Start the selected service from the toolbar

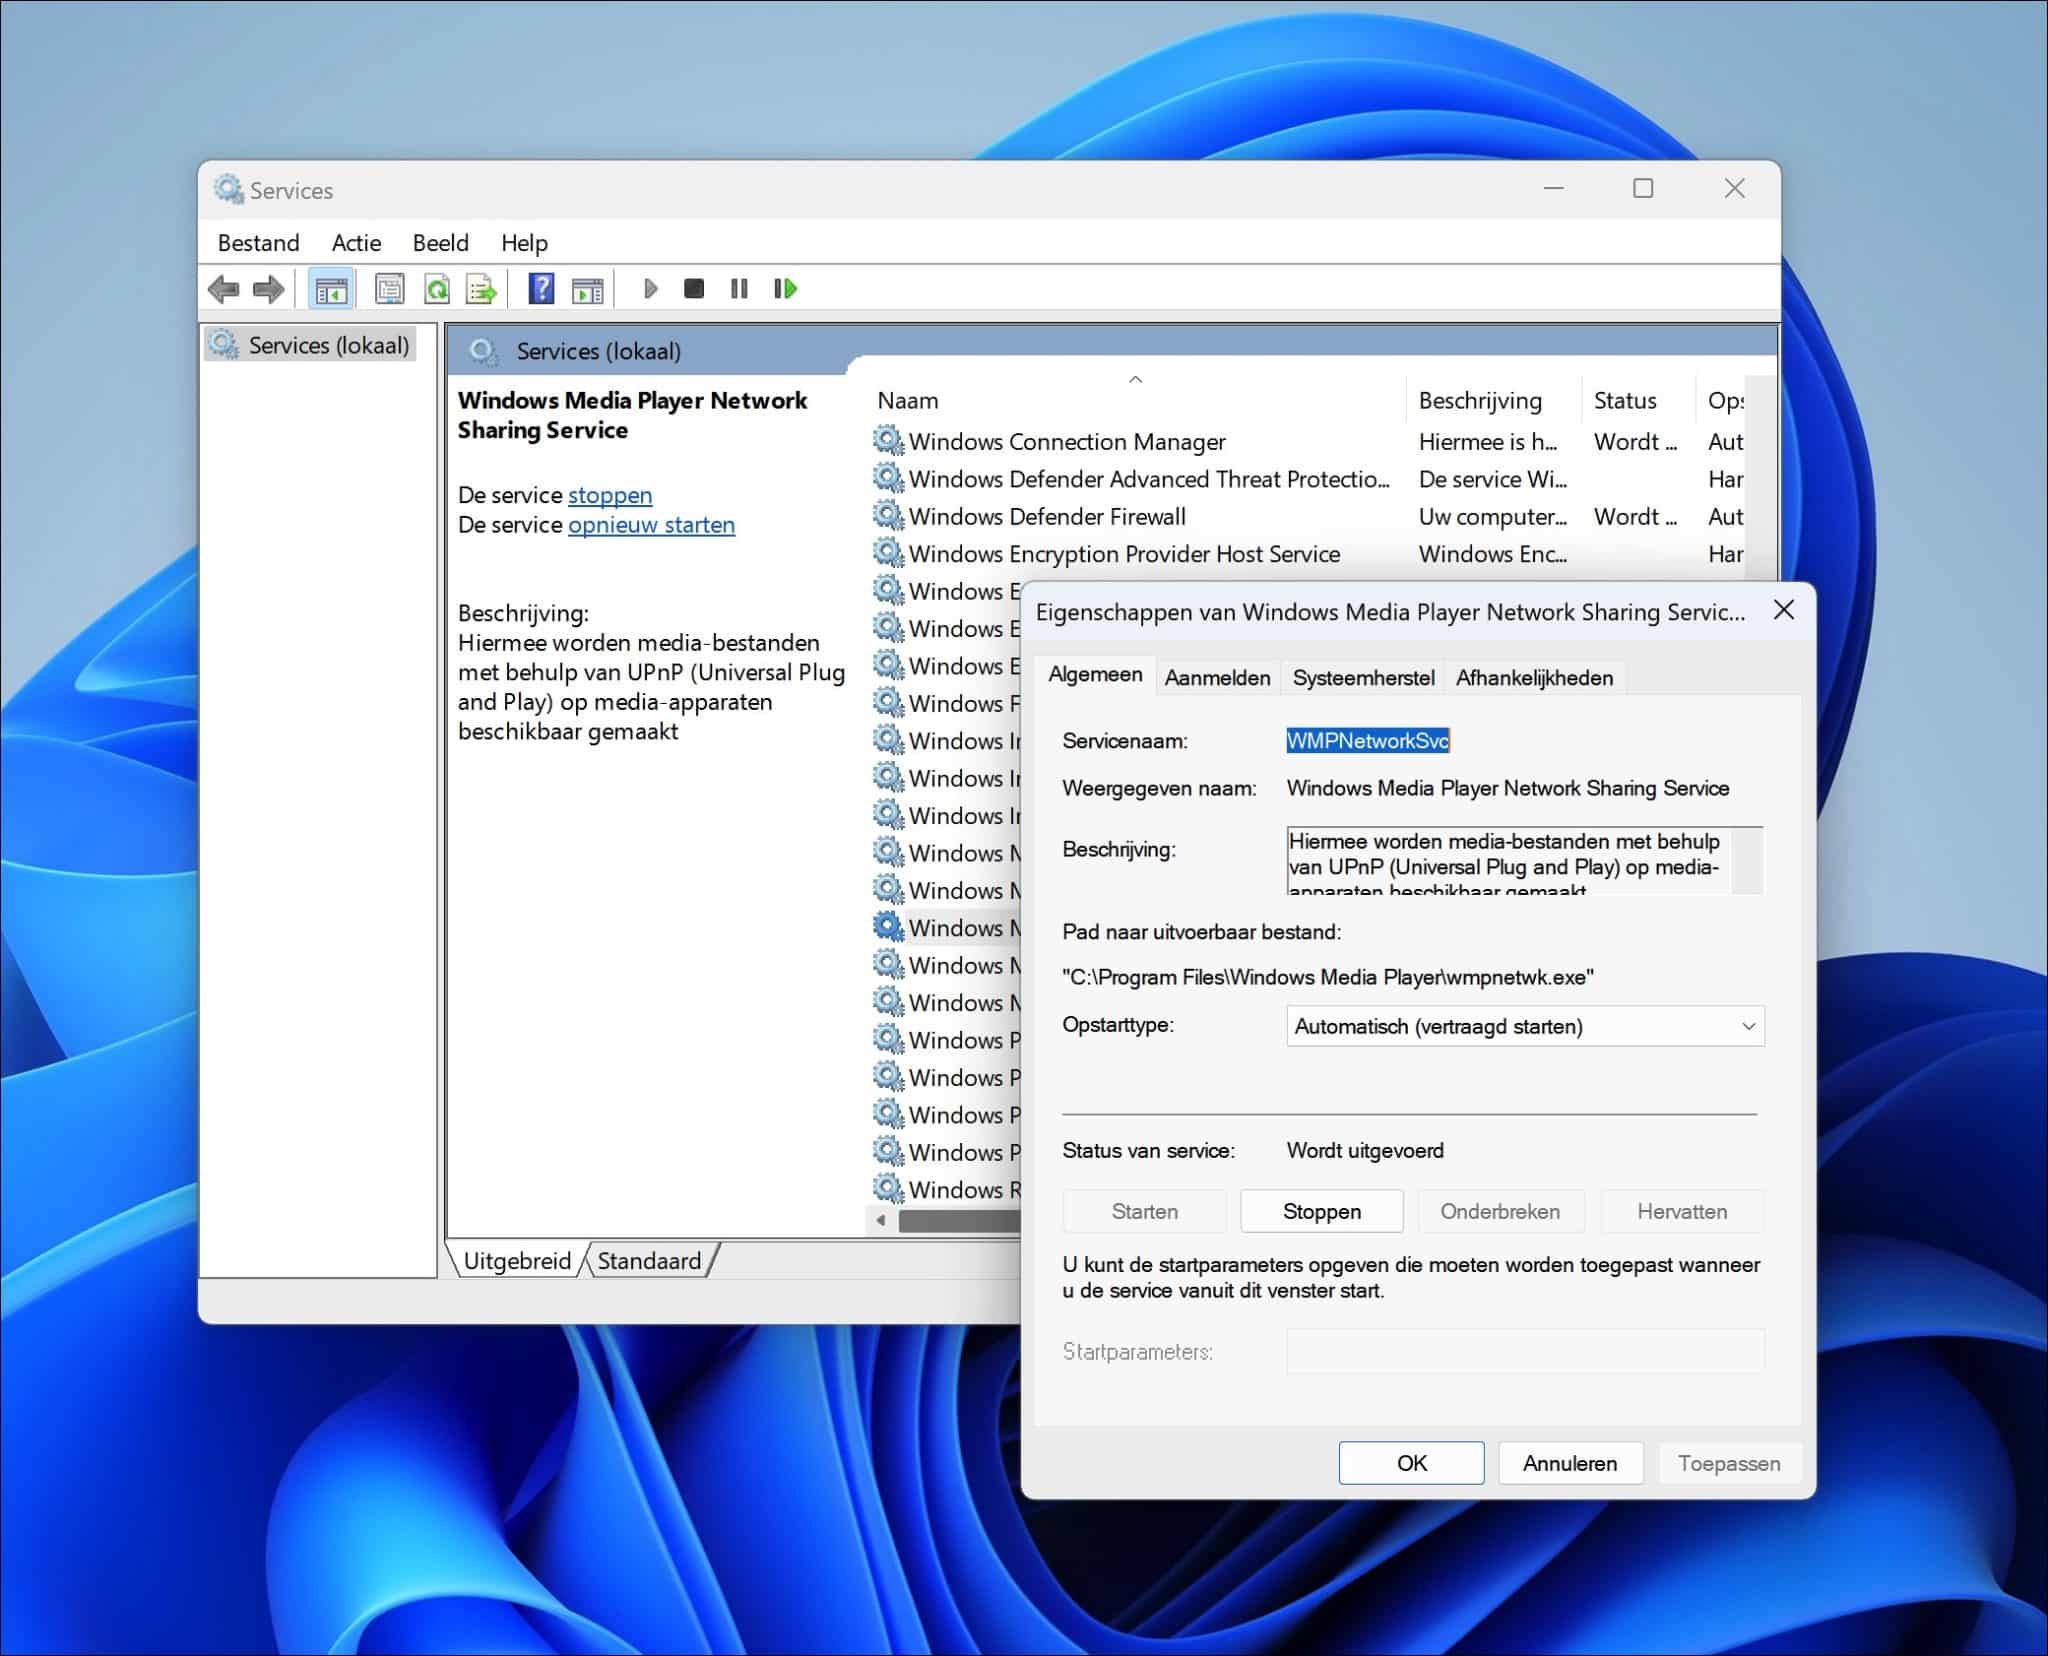653,290
